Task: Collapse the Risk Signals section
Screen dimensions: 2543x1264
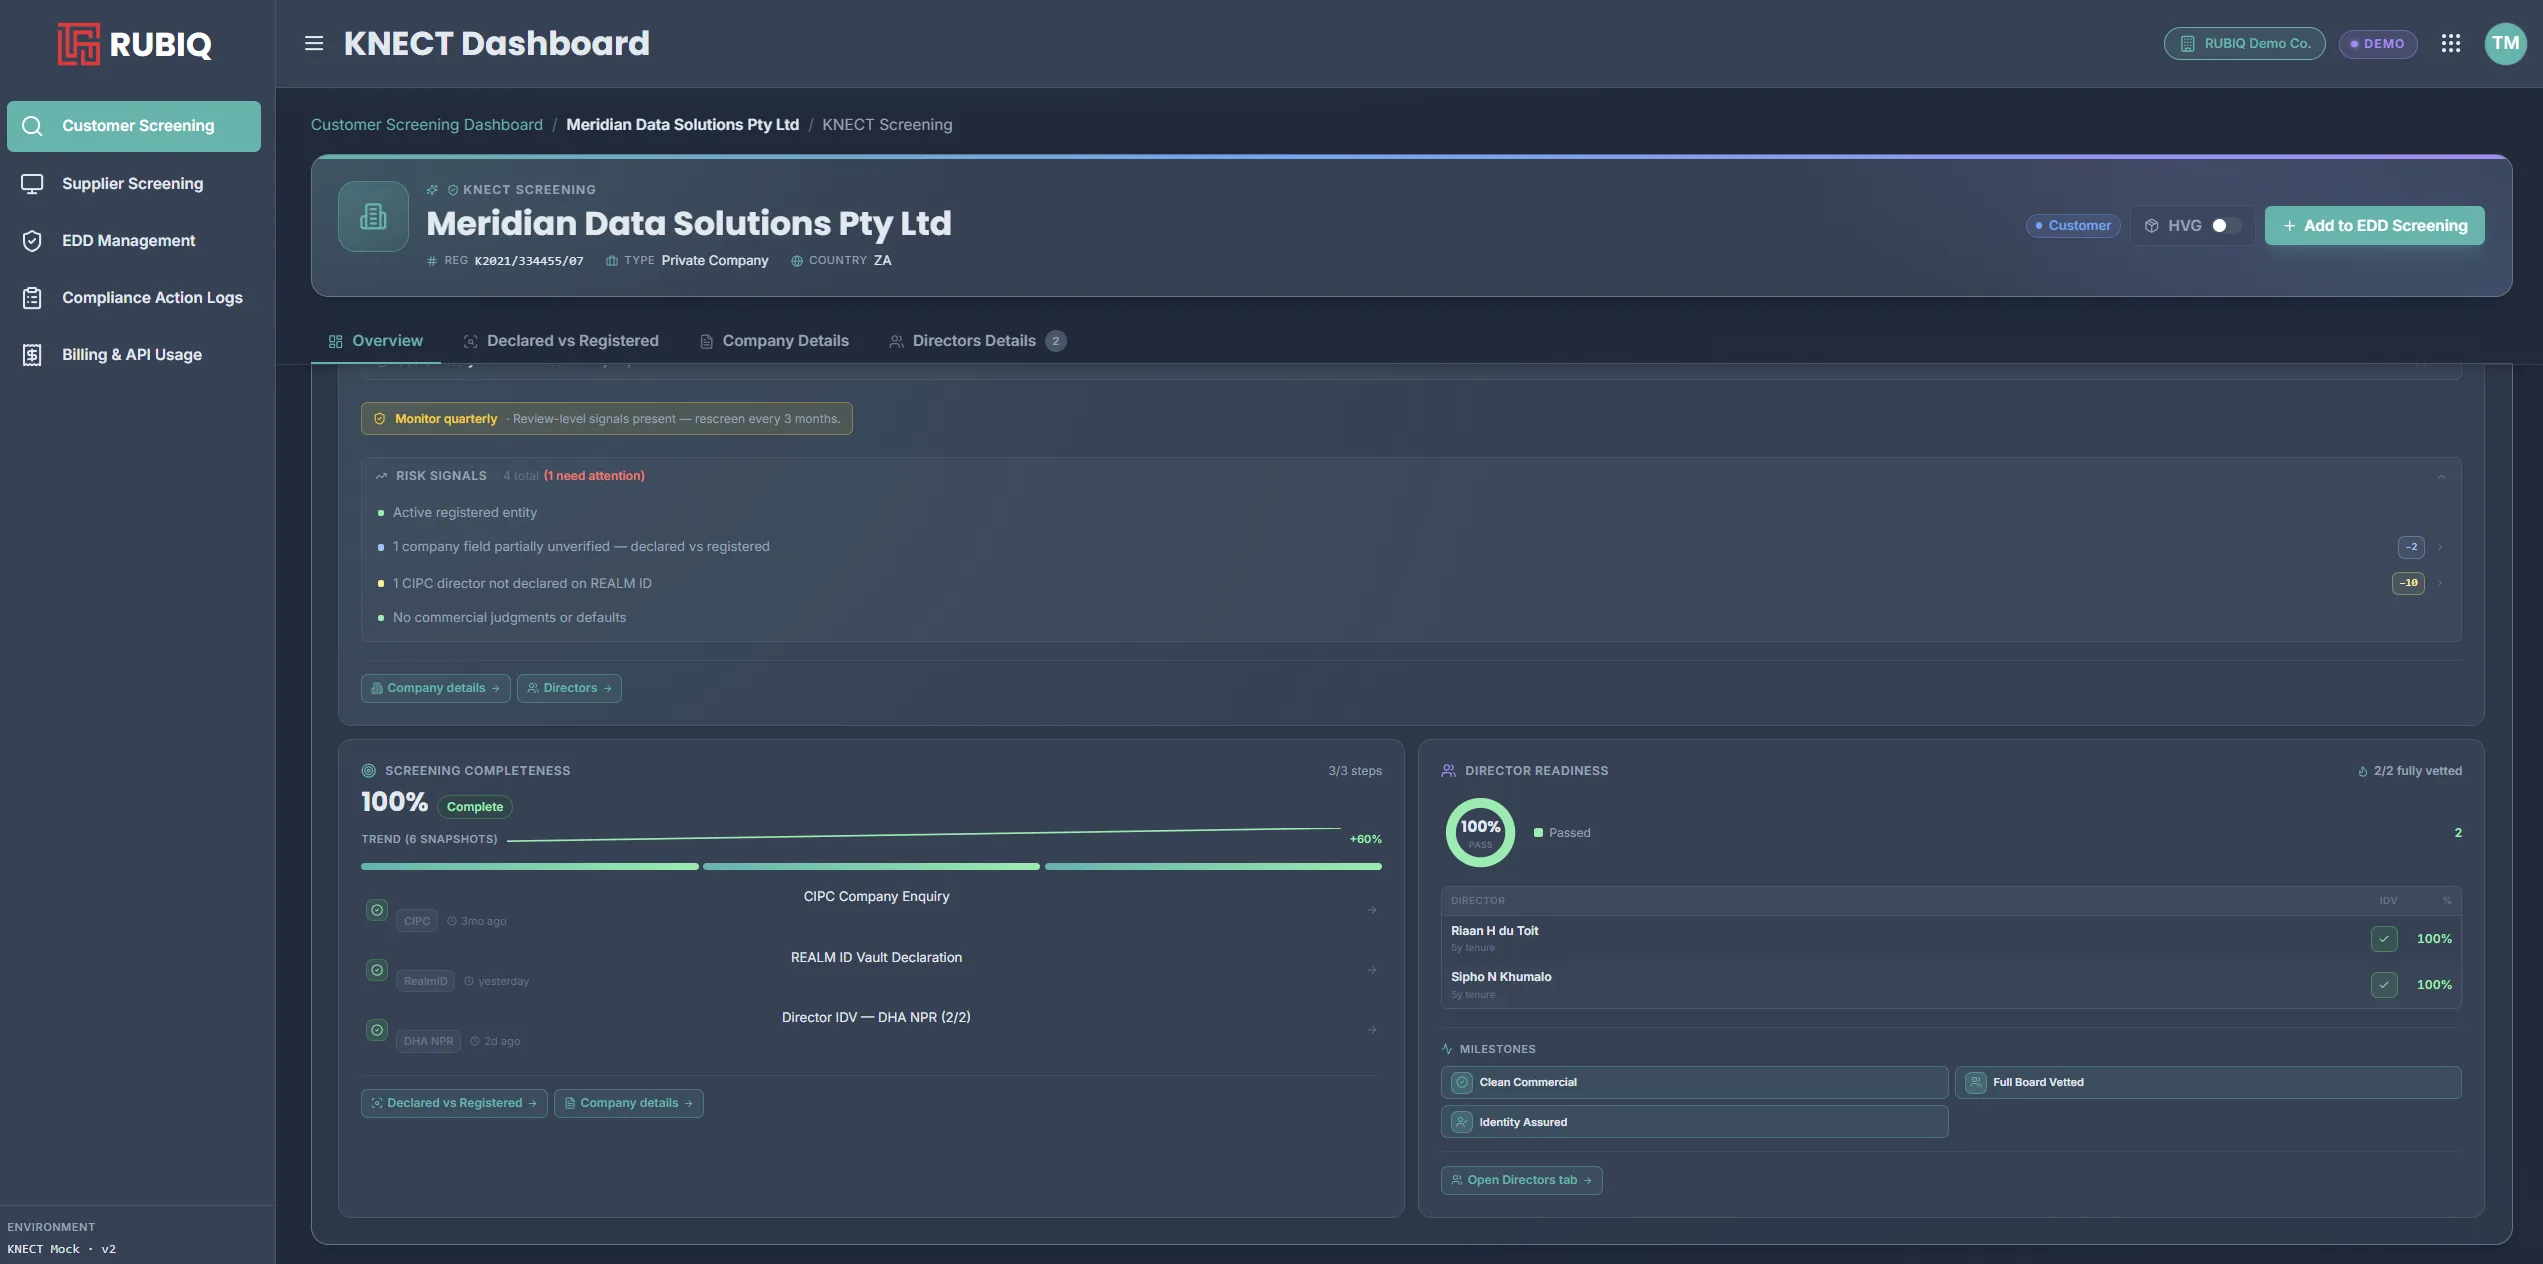Action: pos(2441,476)
